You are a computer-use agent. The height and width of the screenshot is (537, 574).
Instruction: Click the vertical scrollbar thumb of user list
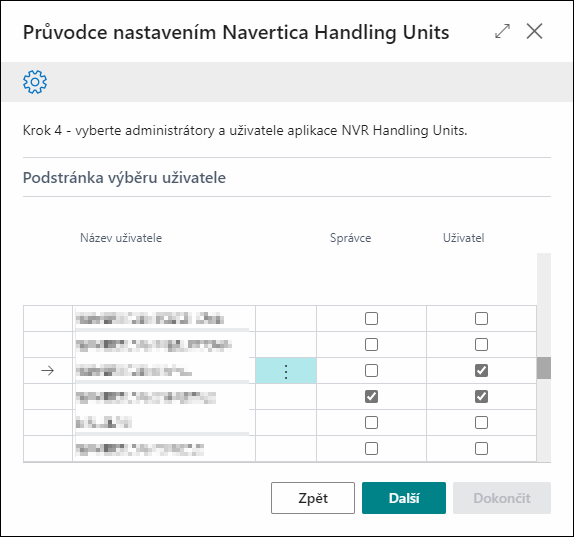[544, 368]
